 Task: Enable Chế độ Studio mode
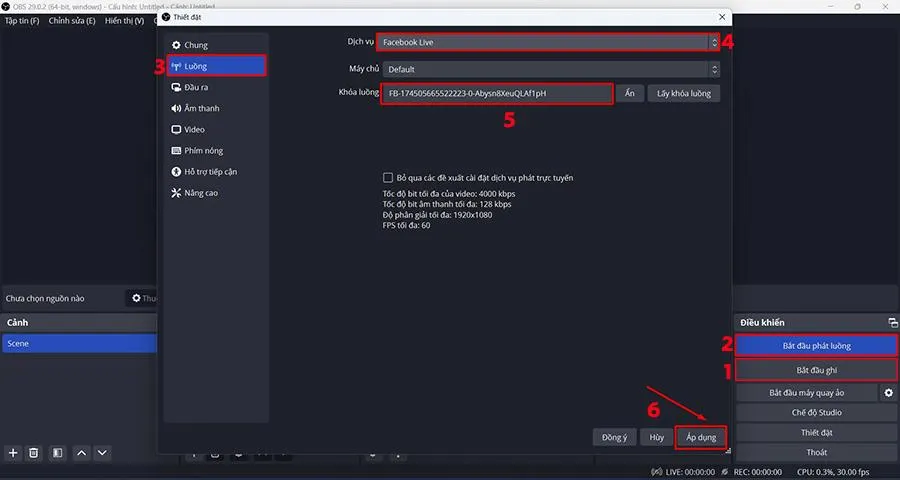816,412
